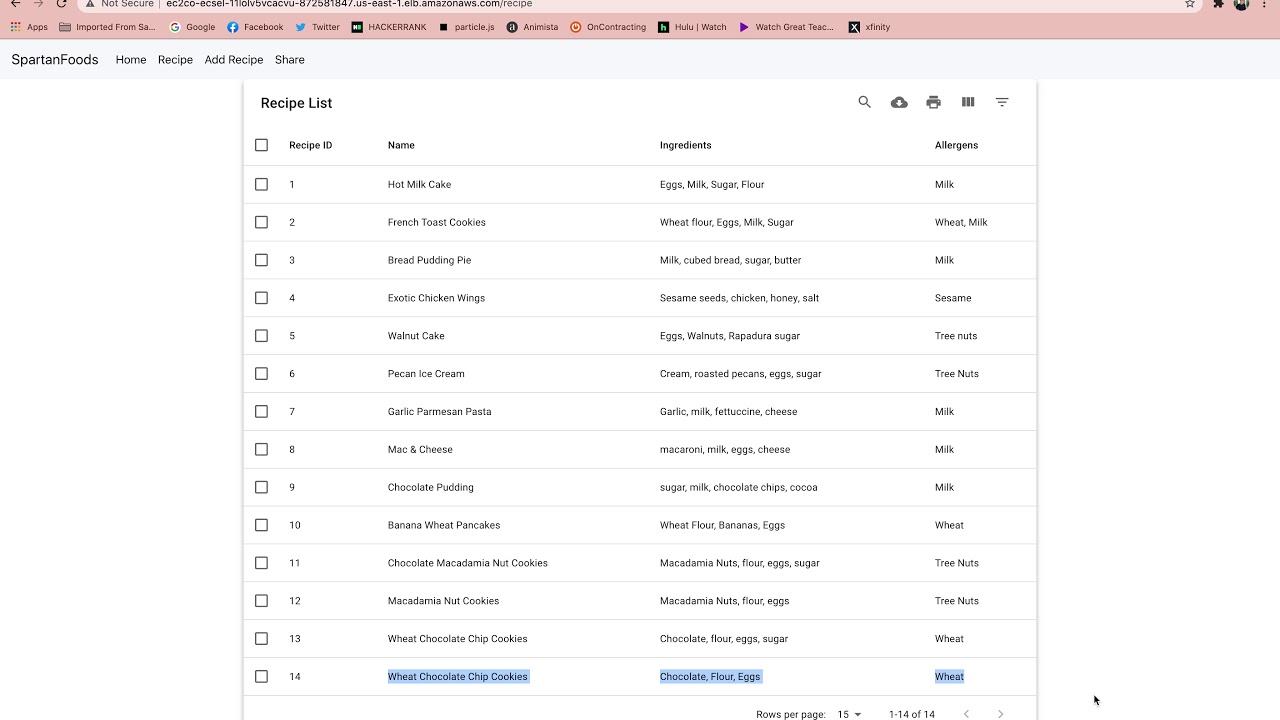Click "Sesame seeds, chicken, honey, salt" cell
This screenshot has height=720, width=1280.
[739, 298]
